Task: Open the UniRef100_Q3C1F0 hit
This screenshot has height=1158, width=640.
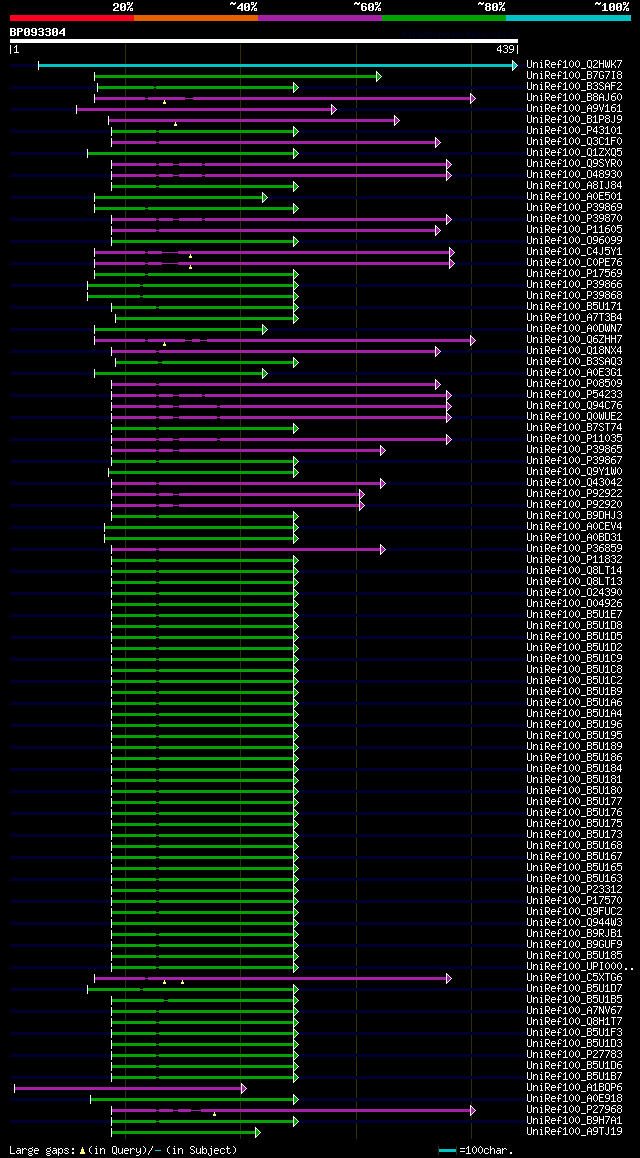Action: point(574,141)
